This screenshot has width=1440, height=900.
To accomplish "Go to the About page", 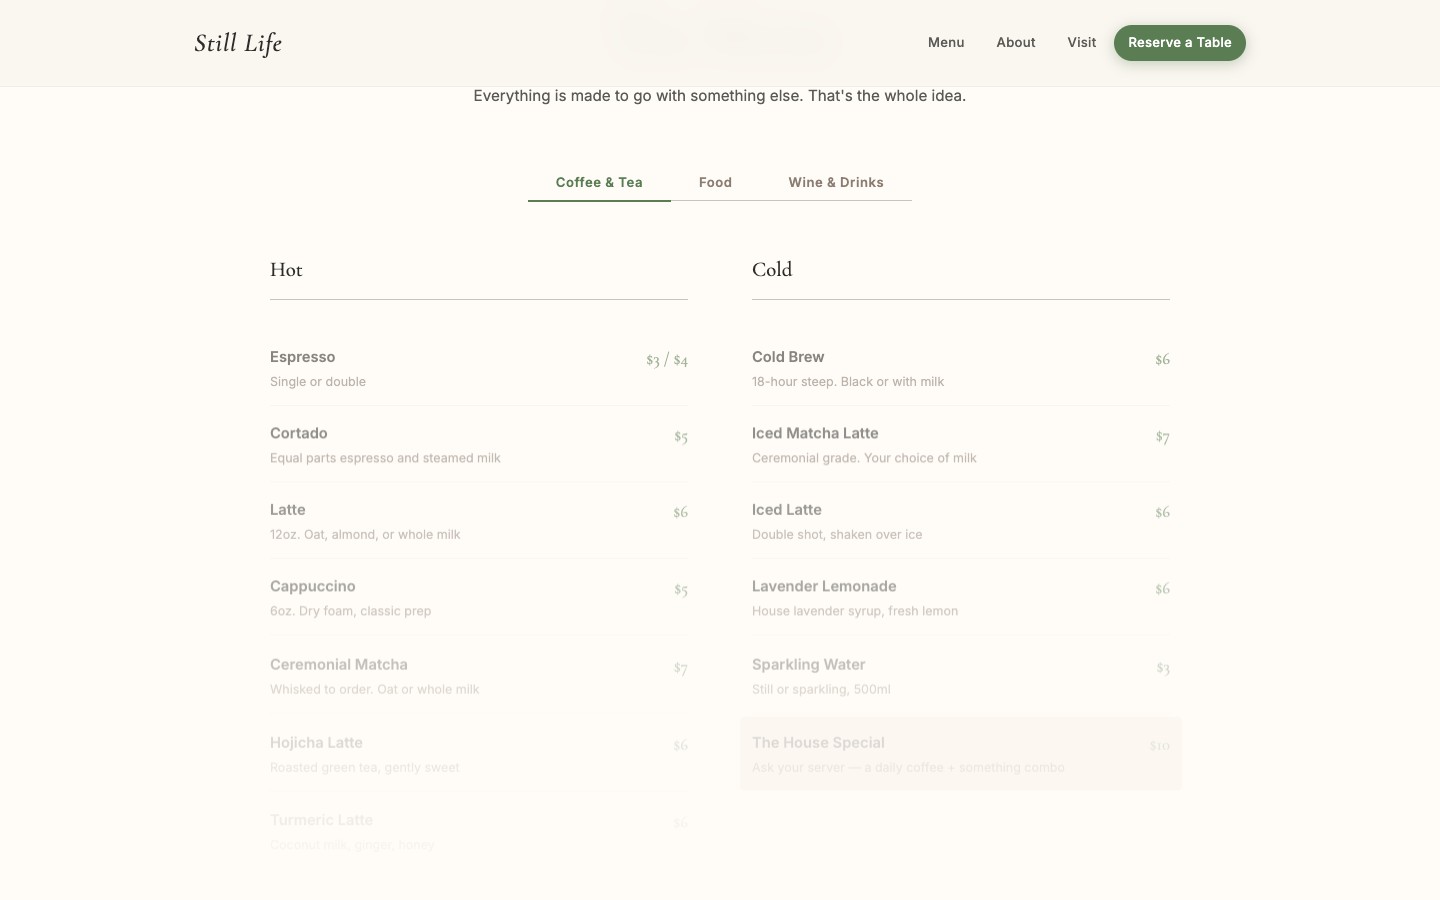I will 1015,42.
